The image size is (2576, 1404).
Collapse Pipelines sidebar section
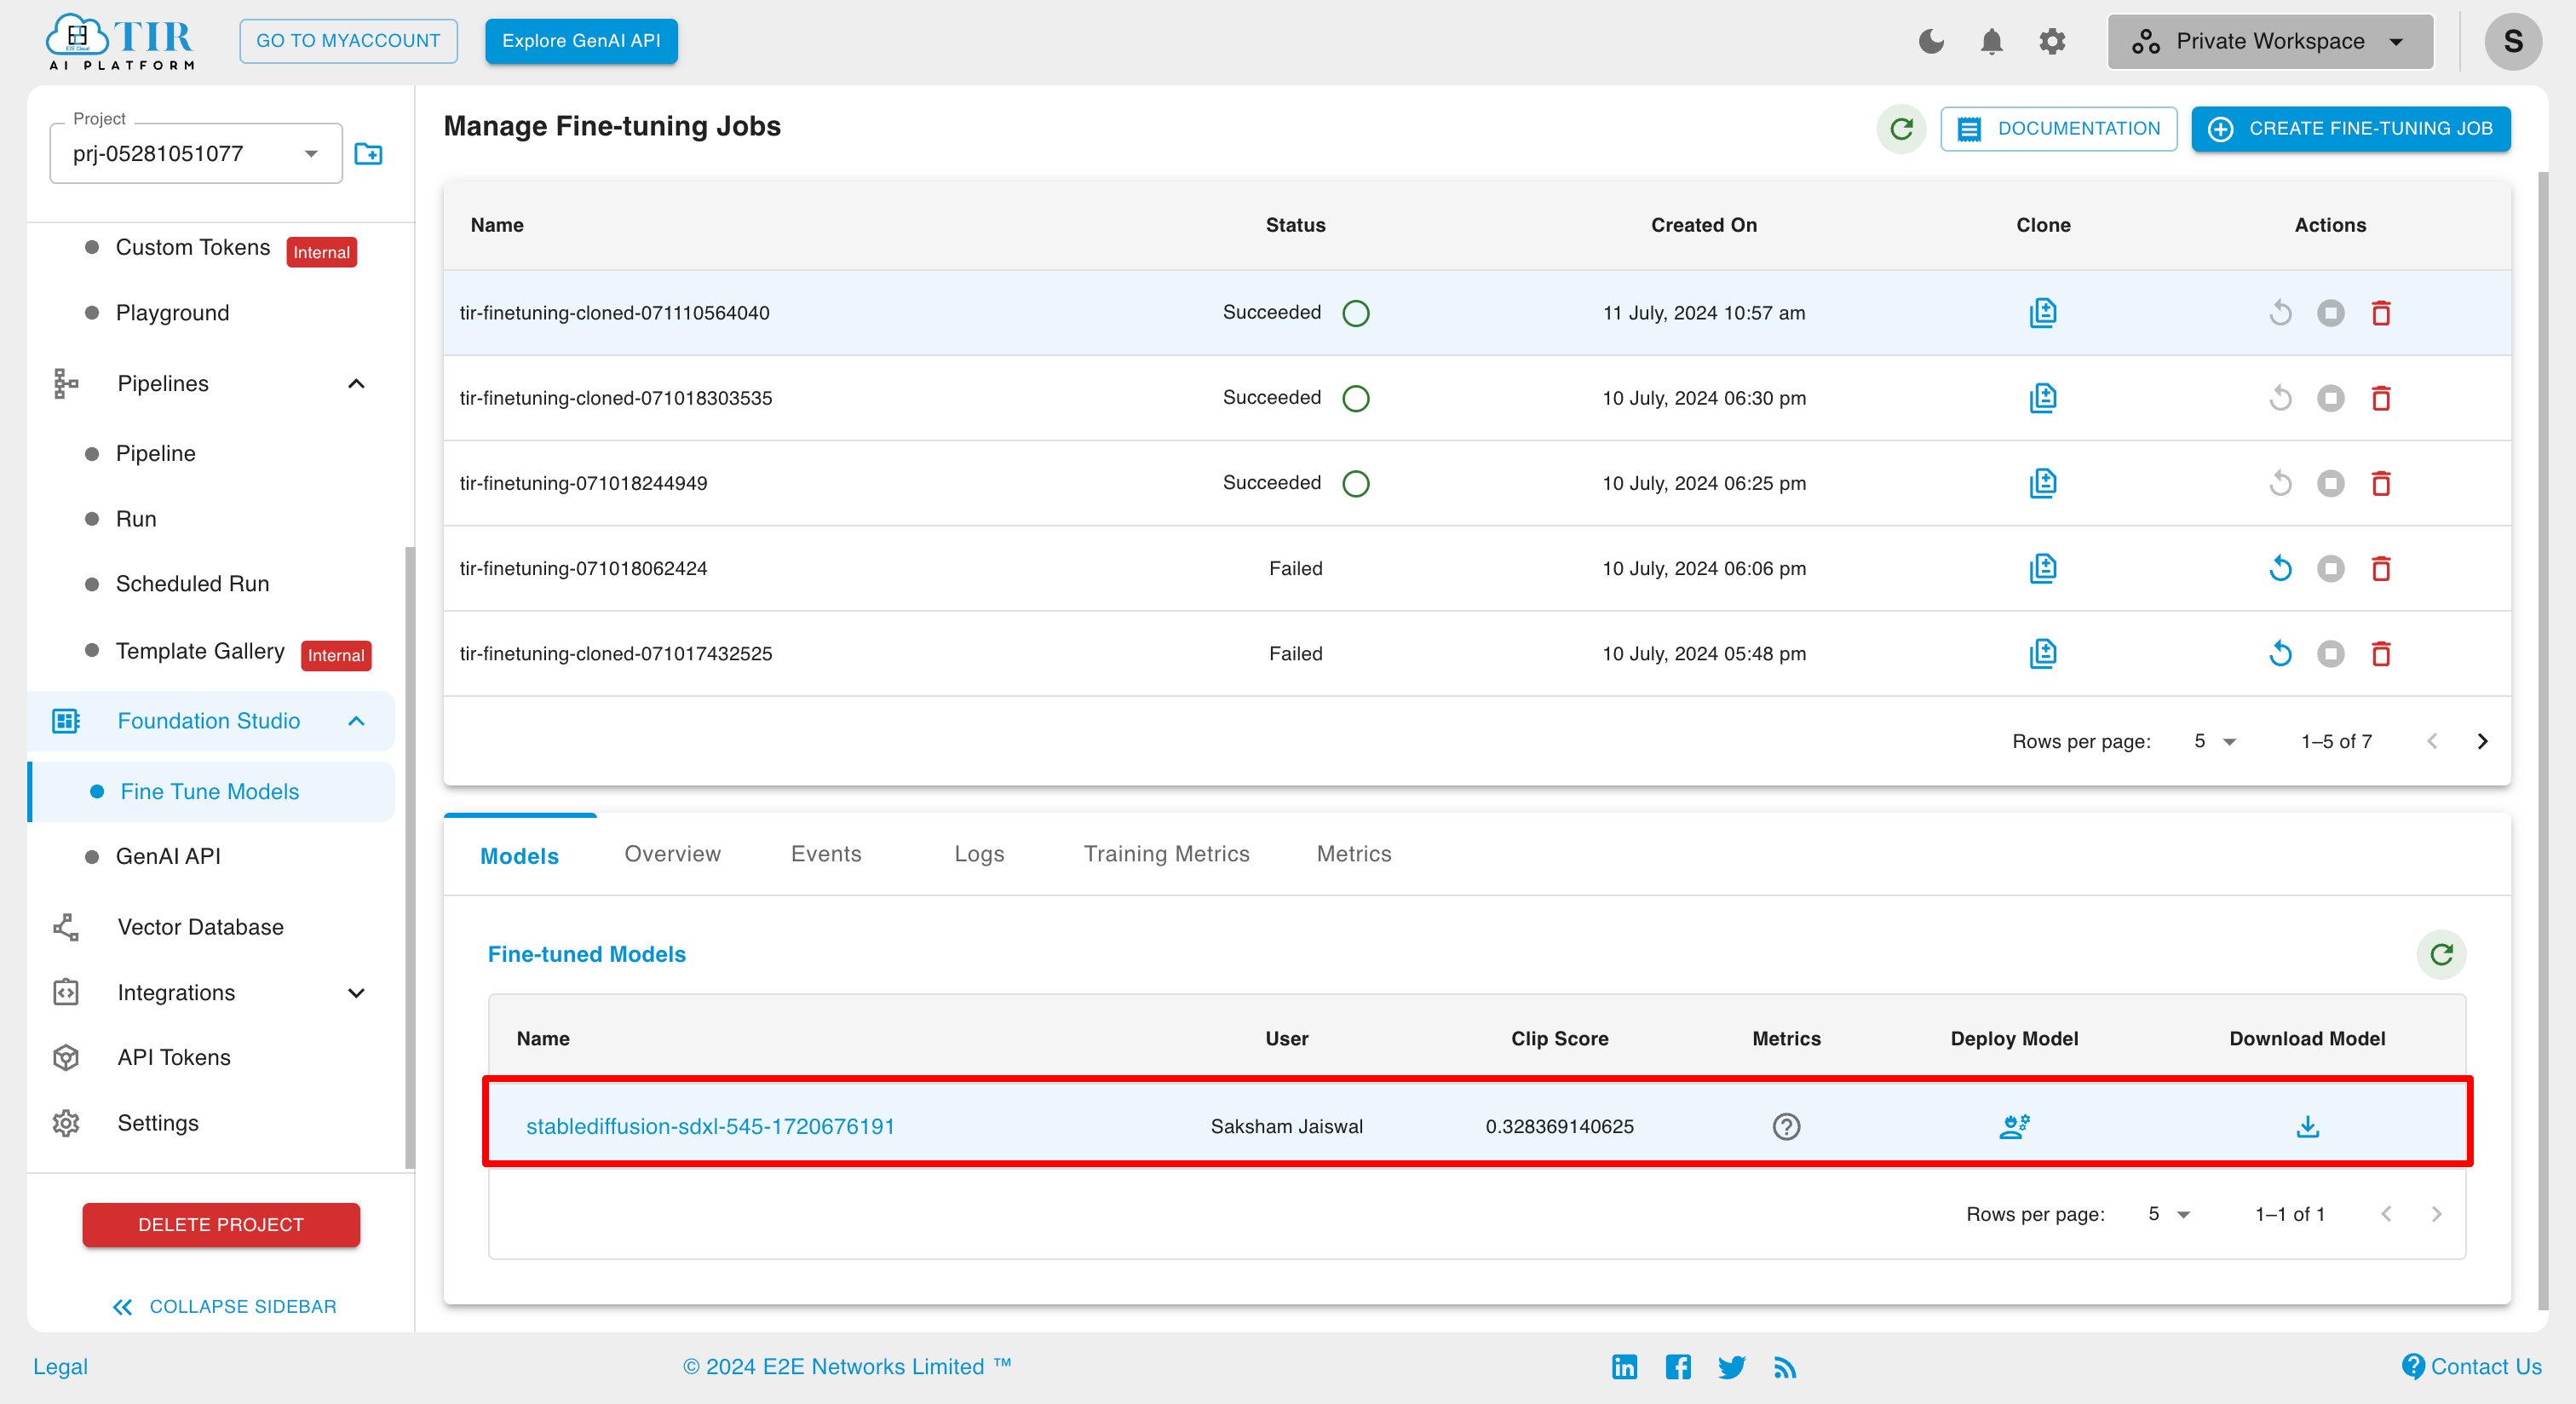(x=356, y=383)
